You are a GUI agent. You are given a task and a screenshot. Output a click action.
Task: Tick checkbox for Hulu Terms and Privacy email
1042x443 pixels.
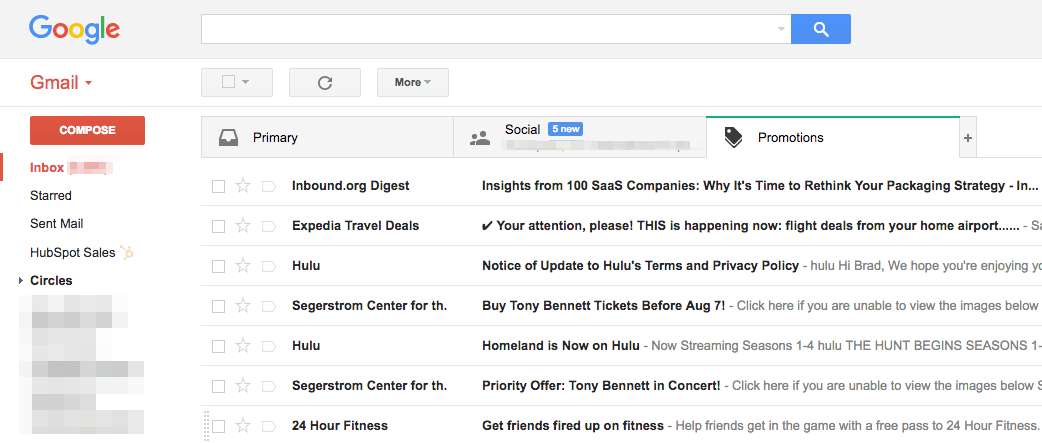pos(218,266)
